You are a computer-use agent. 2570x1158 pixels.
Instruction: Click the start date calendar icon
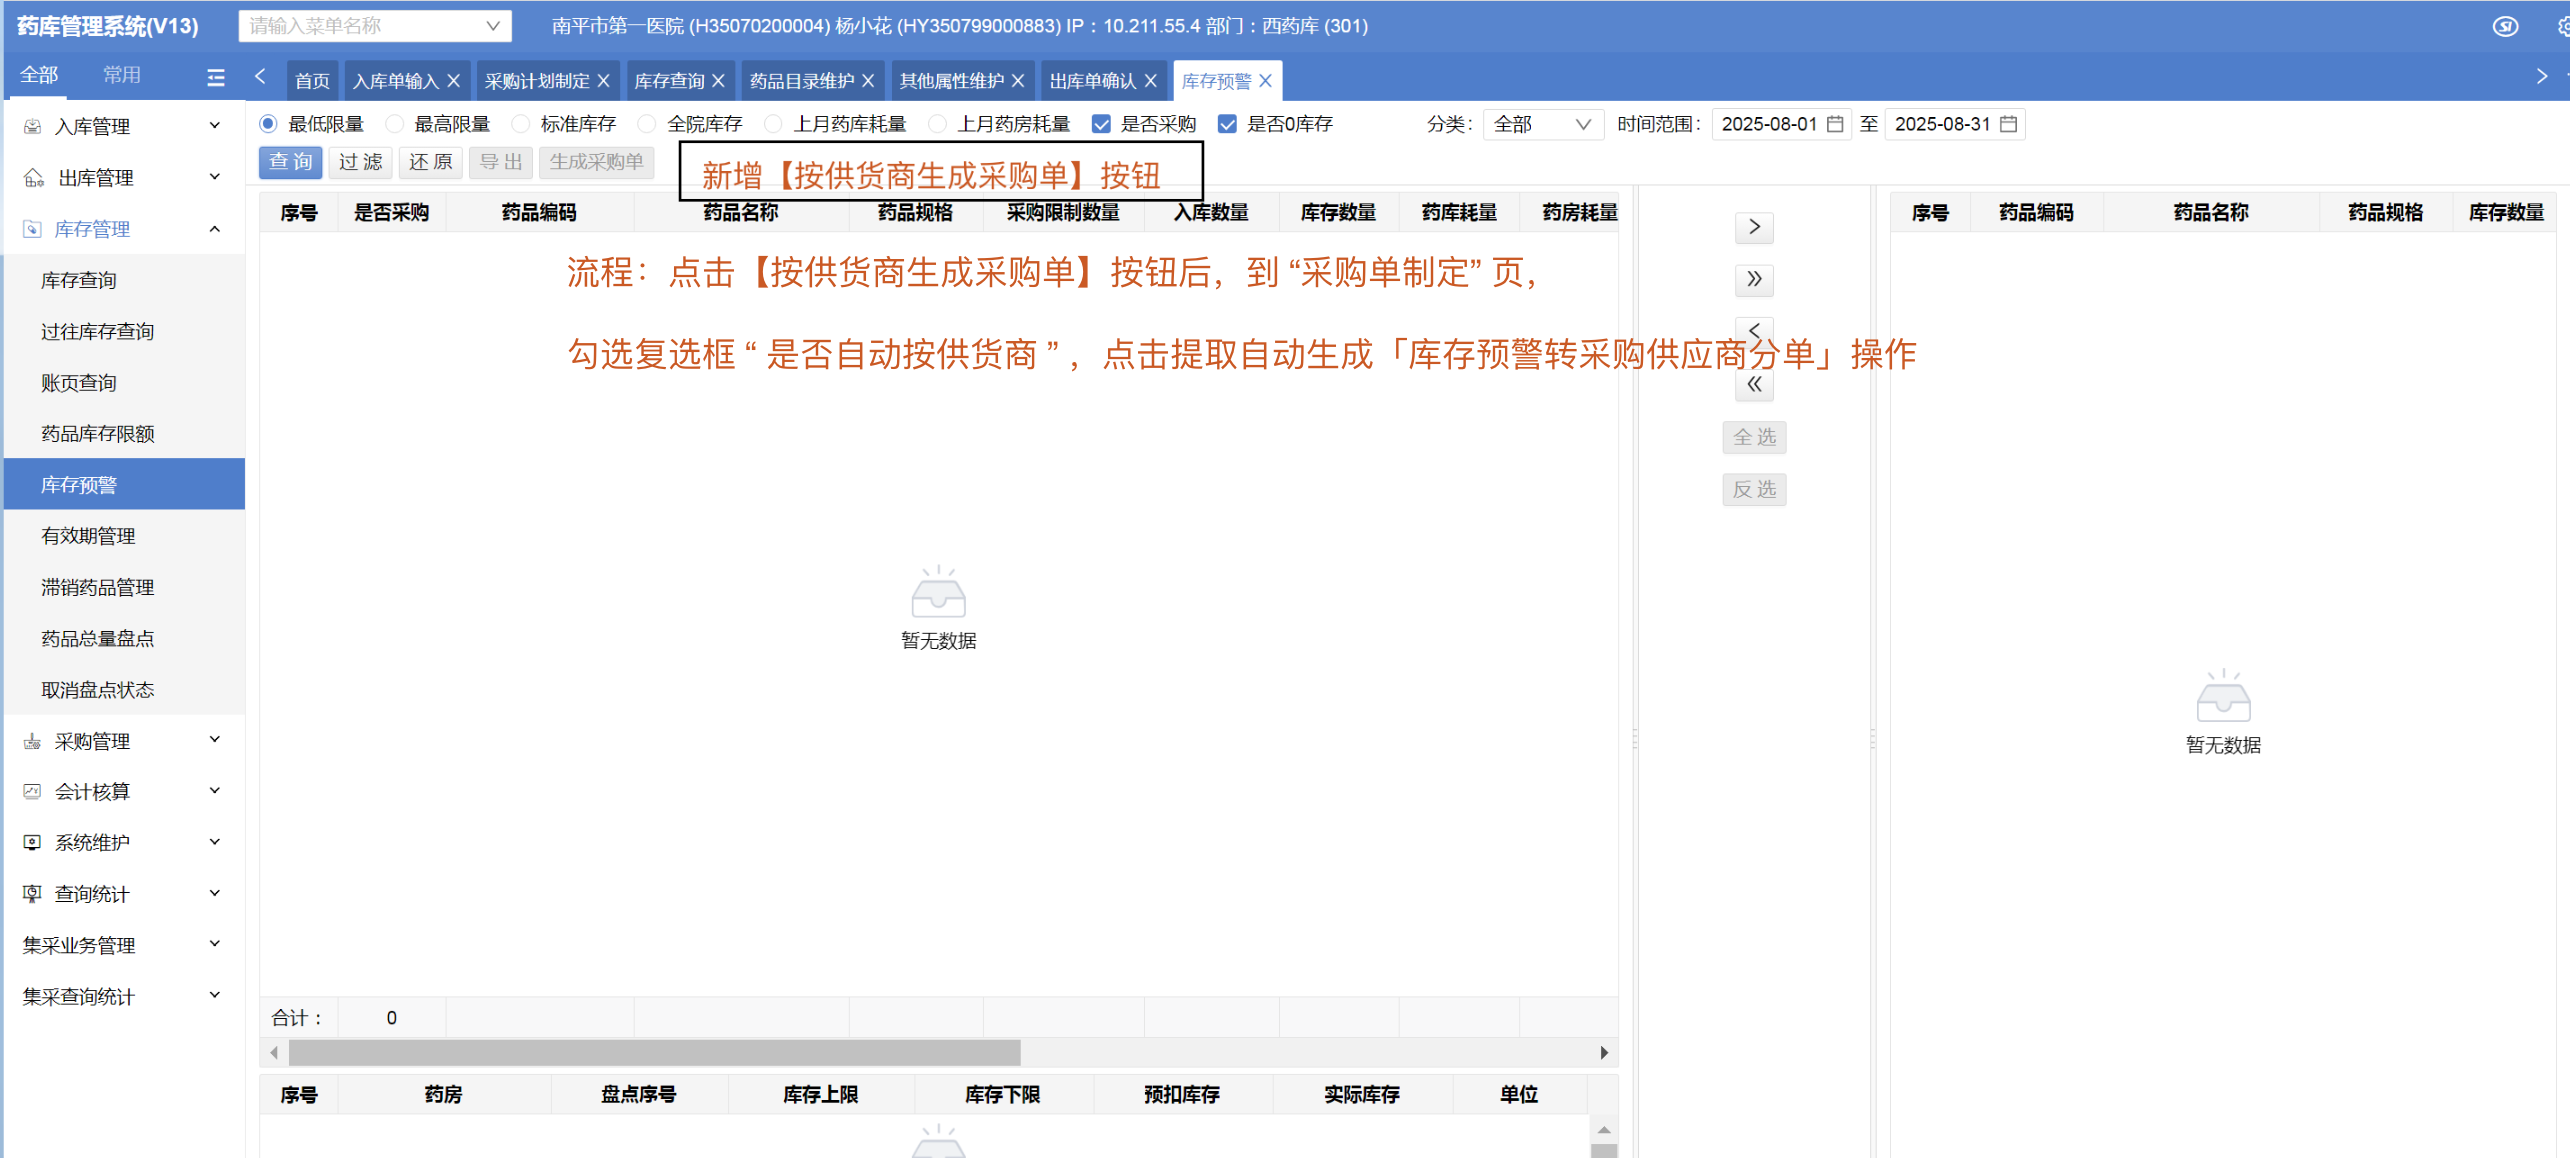[1835, 124]
